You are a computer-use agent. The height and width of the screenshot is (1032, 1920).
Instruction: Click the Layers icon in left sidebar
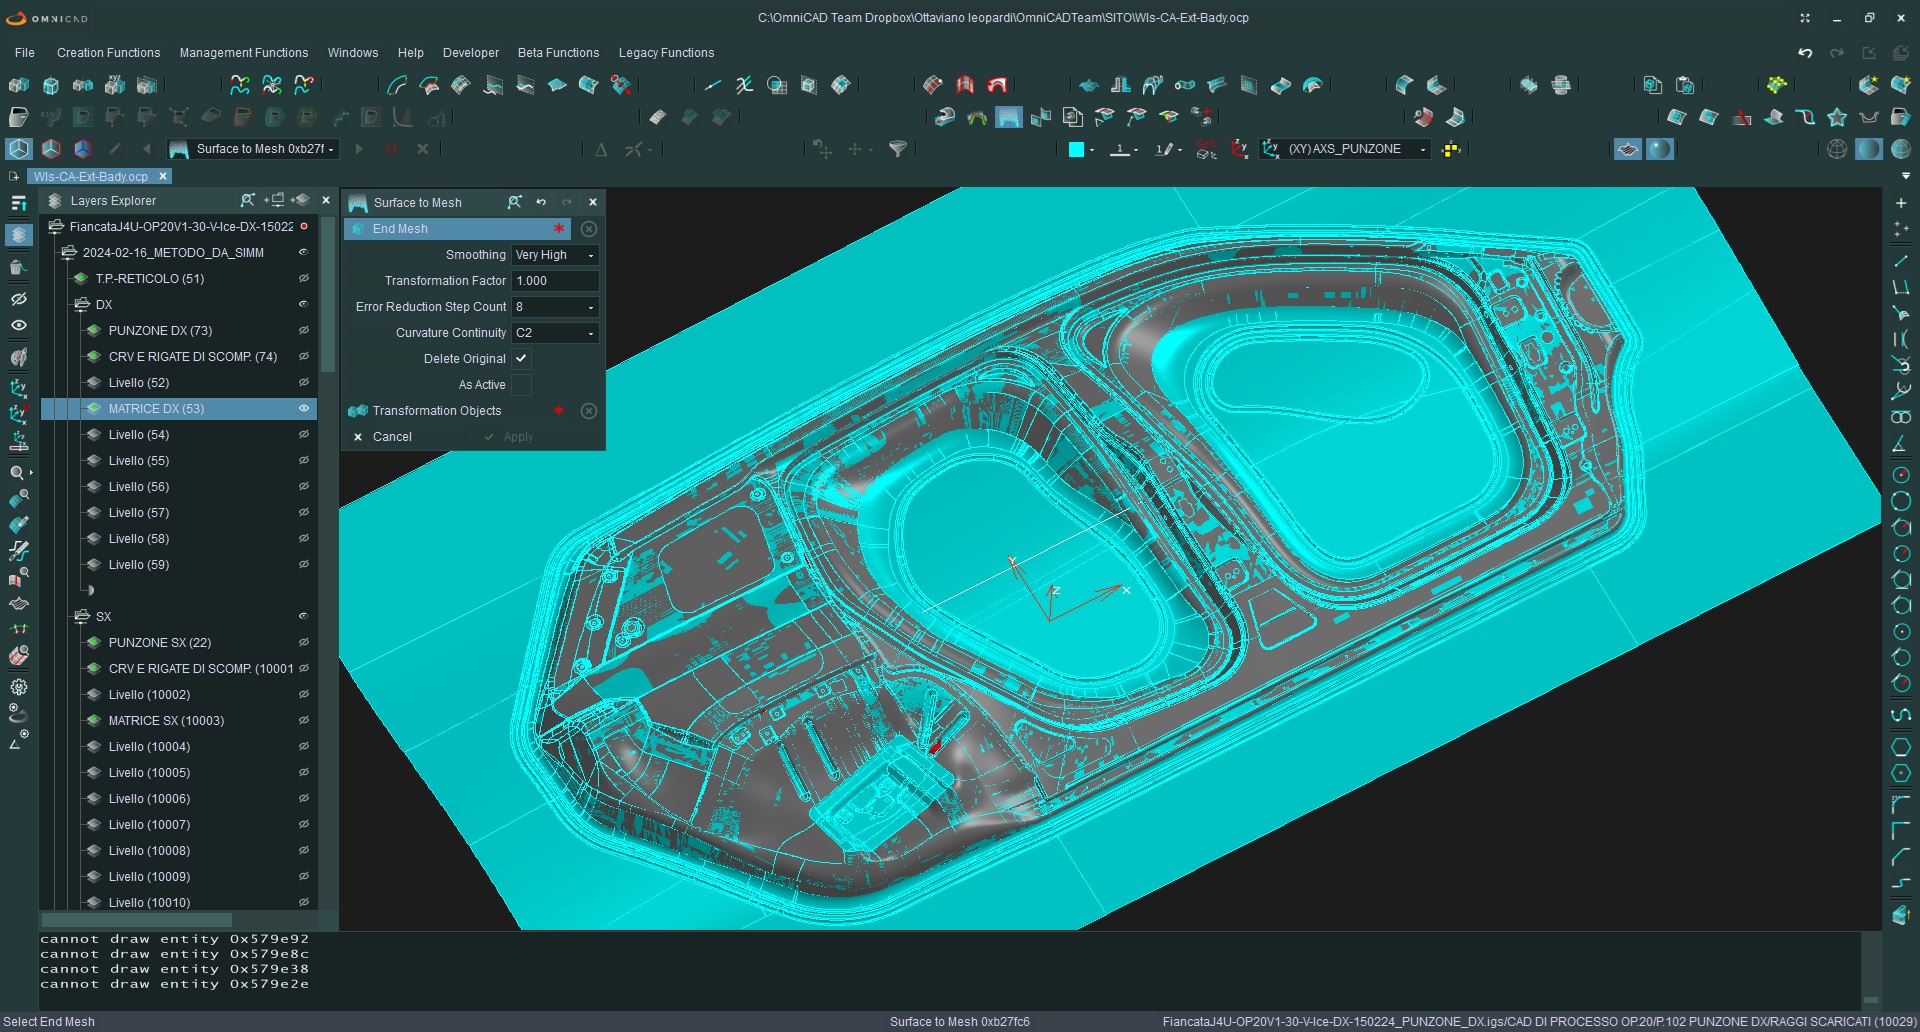pos(19,234)
